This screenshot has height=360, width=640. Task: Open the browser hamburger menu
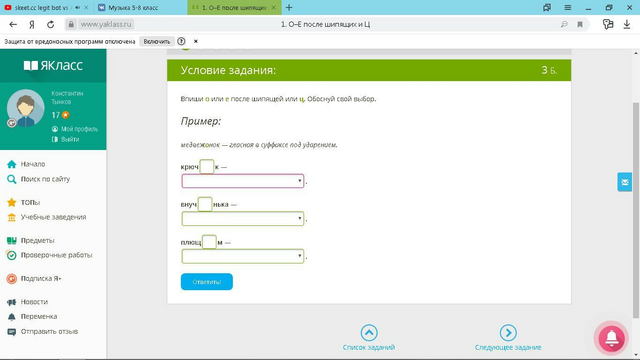coord(568,7)
